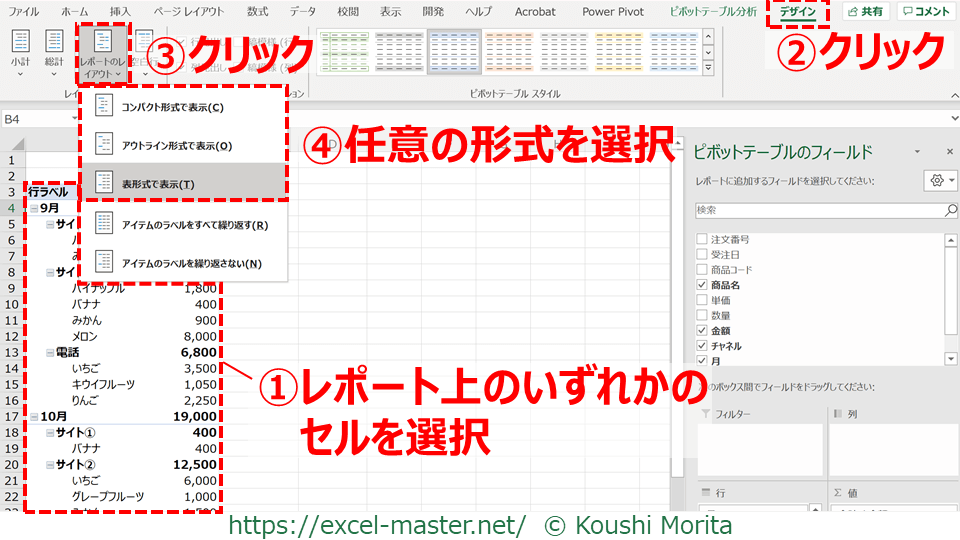Open the 挿入 ribbon tab
The width and height of the screenshot is (960, 540).
pos(120,12)
